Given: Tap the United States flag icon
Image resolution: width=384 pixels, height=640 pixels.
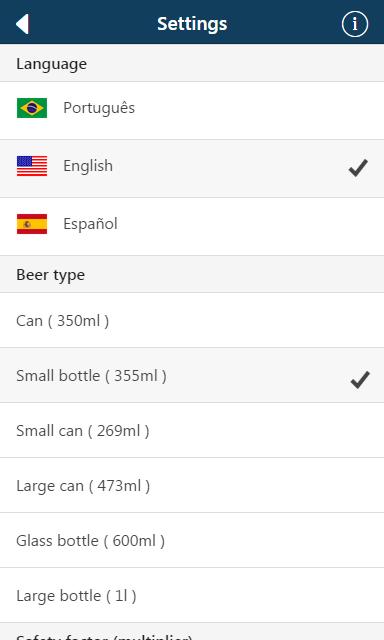Looking at the screenshot, I should pyautogui.click(x=32, y=166).
